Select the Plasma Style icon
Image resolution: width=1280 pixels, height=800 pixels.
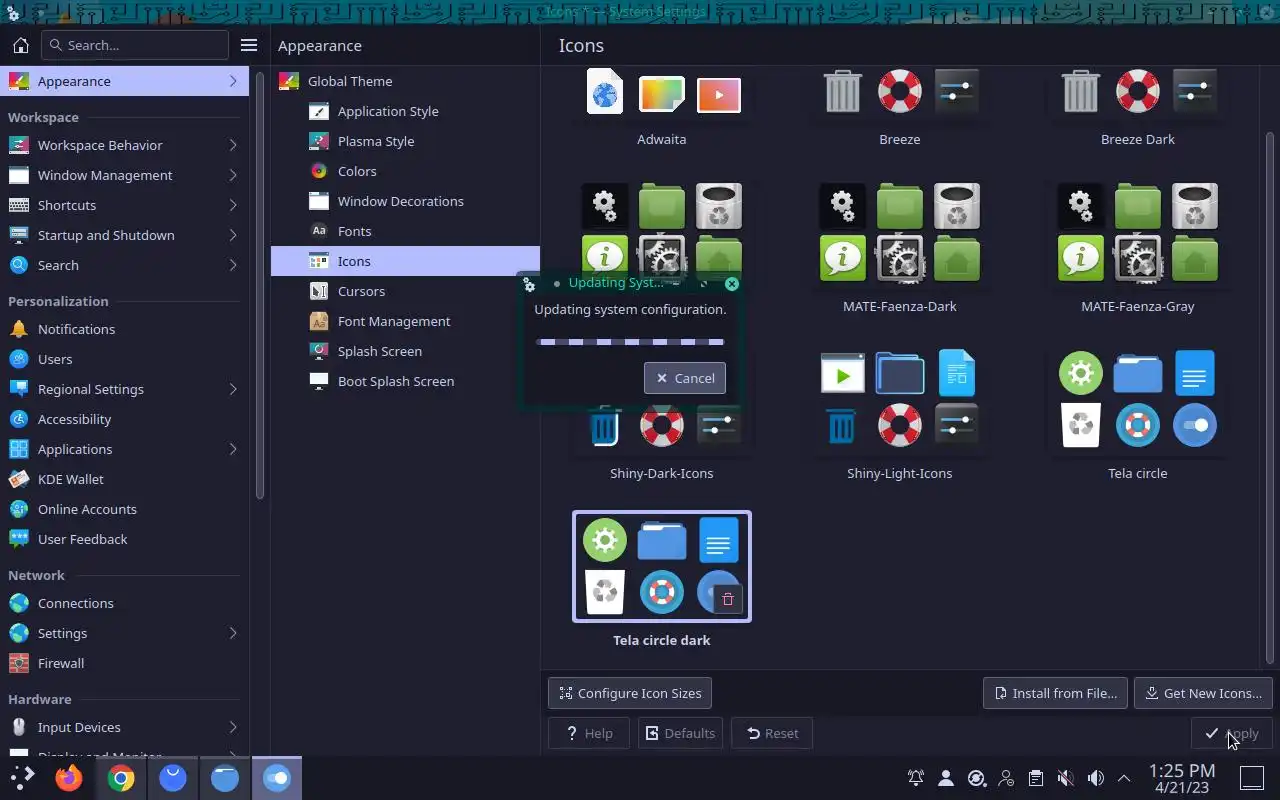click(x=319, y=141)
